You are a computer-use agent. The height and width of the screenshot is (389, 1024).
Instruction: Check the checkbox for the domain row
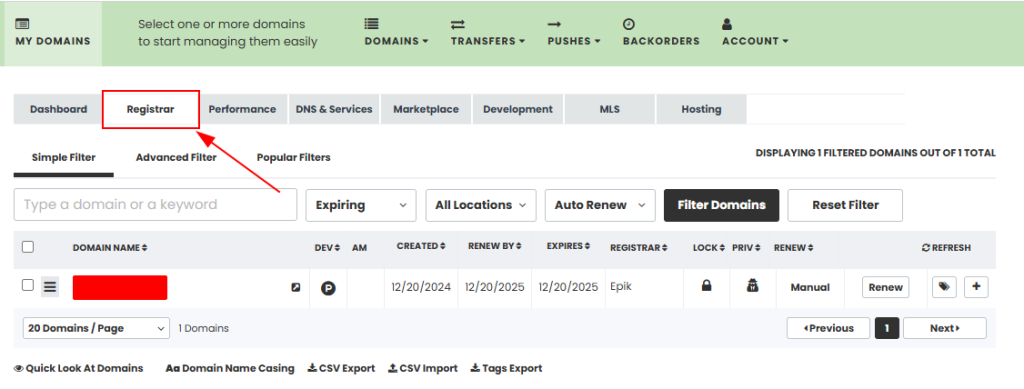[x=27, y=285]
